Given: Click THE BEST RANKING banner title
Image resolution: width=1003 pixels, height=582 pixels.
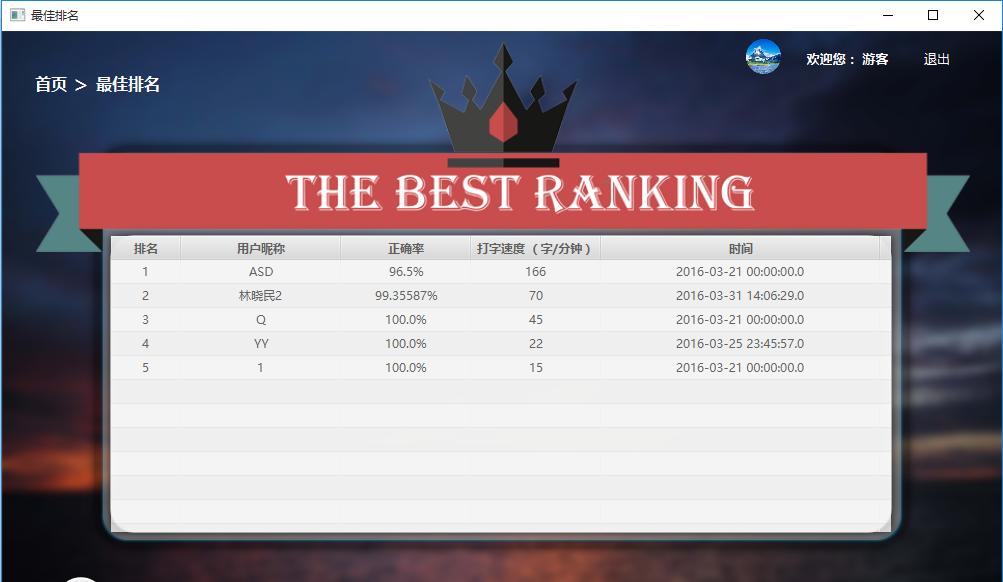Looking at the screenshot, I should [520, 192].
